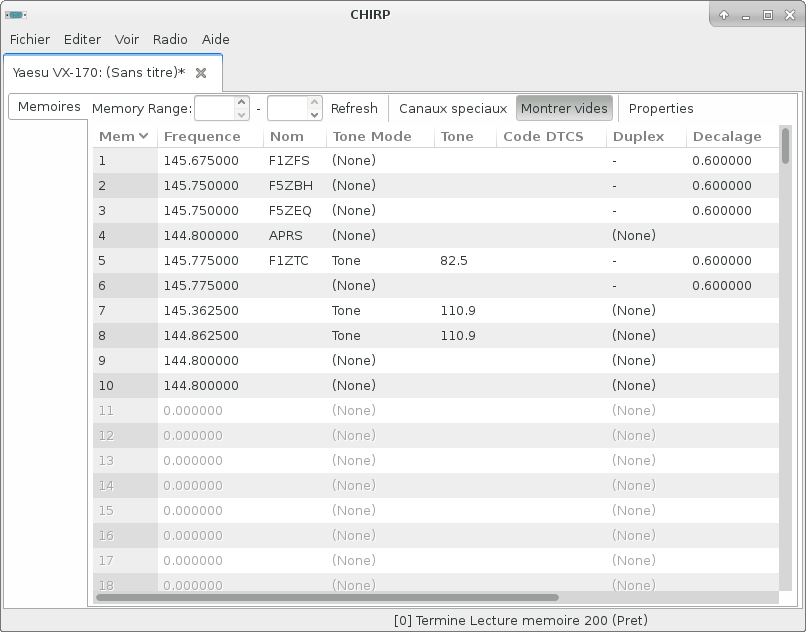Image resolution: width=806 pixels, height=632 pixels.
Task: Open the Fichier menu
Action: (x=30, y=40)
